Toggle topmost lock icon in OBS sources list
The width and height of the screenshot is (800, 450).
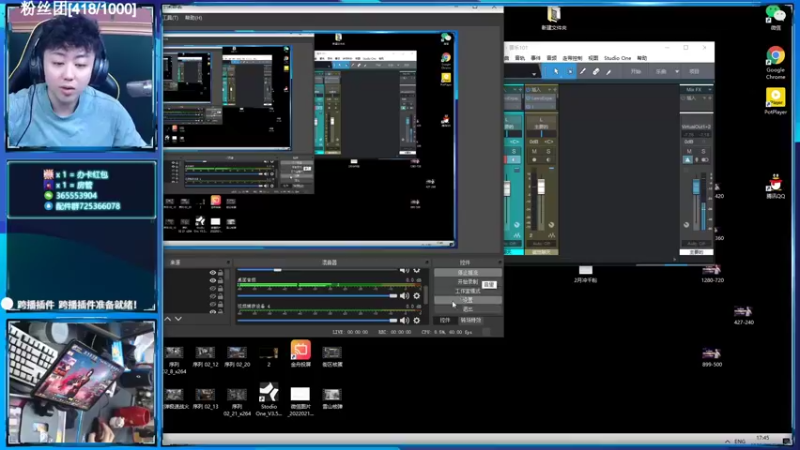pyautogui.click(x=220, y=273)
